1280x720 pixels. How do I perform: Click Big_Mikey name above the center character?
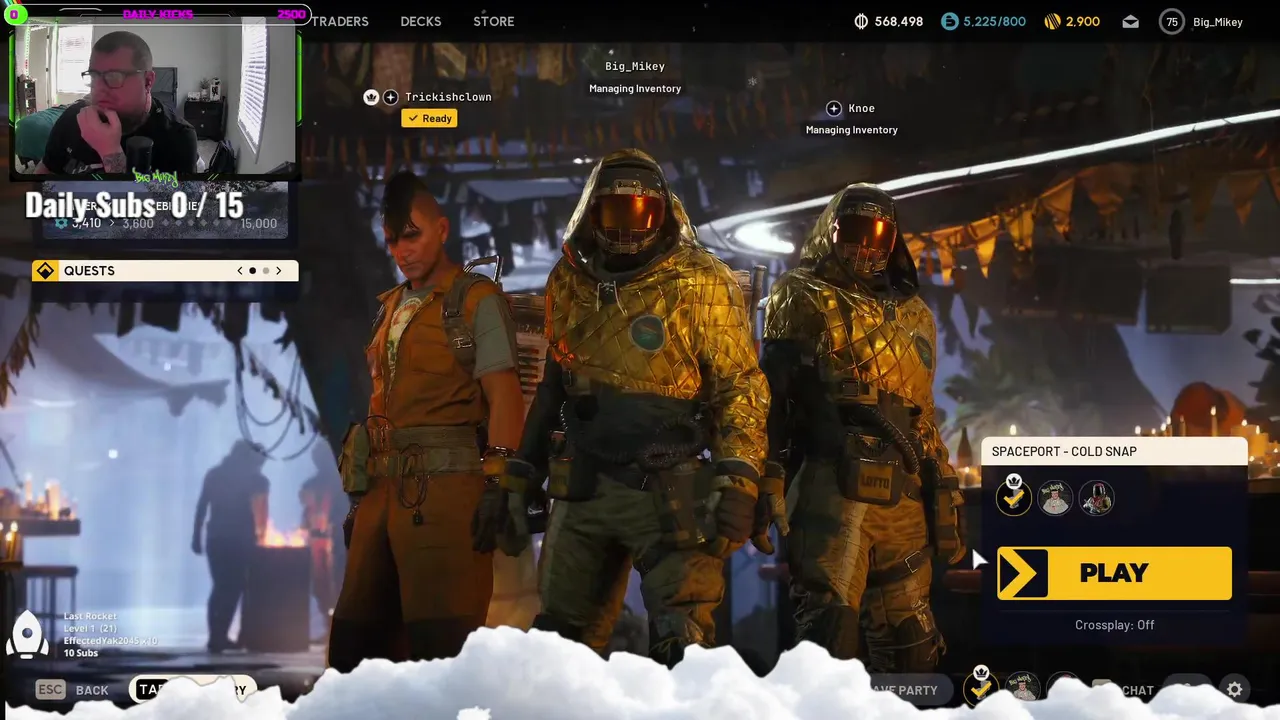[635, 66]
